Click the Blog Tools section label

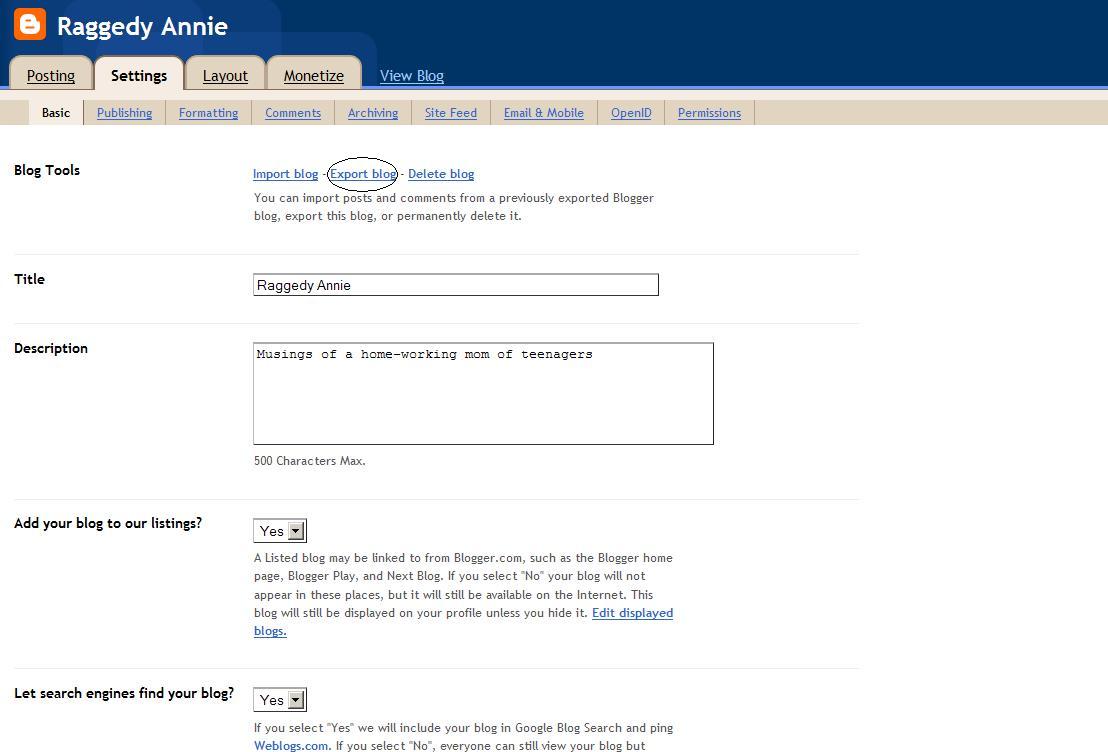pyautogui.click(x=47, y=170)
